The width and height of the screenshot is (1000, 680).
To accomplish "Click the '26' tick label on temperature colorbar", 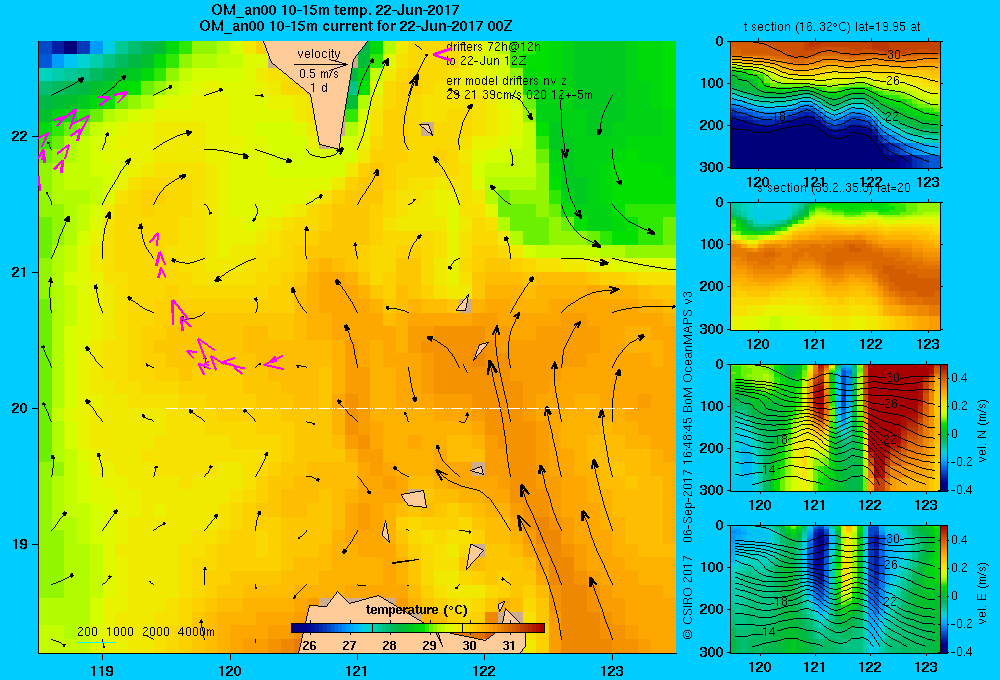I will pos(309,645).
